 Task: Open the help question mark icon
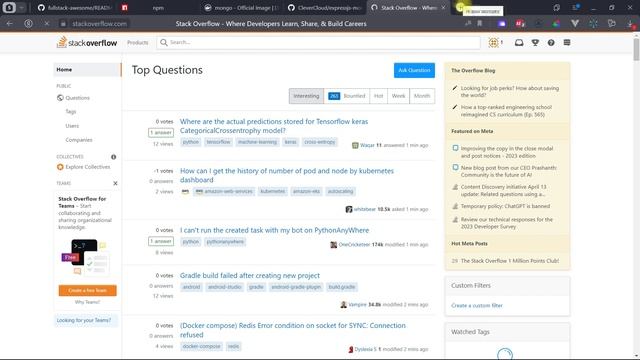[551, 42]
